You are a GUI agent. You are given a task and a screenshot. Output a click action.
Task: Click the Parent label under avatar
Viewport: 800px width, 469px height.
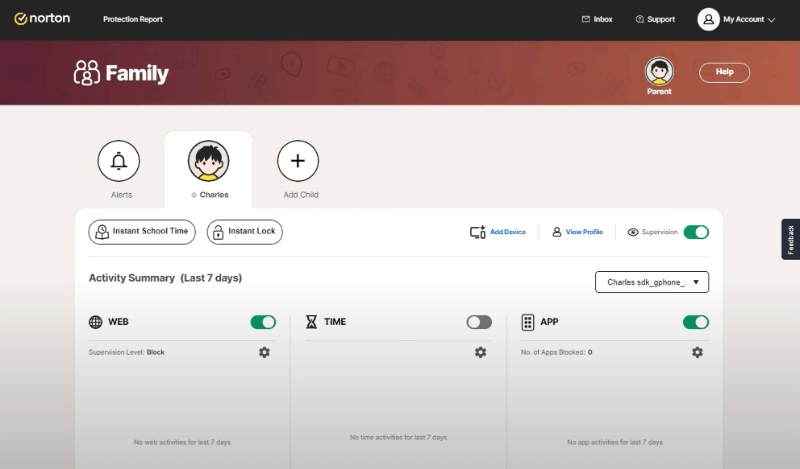tap(659, 92)
